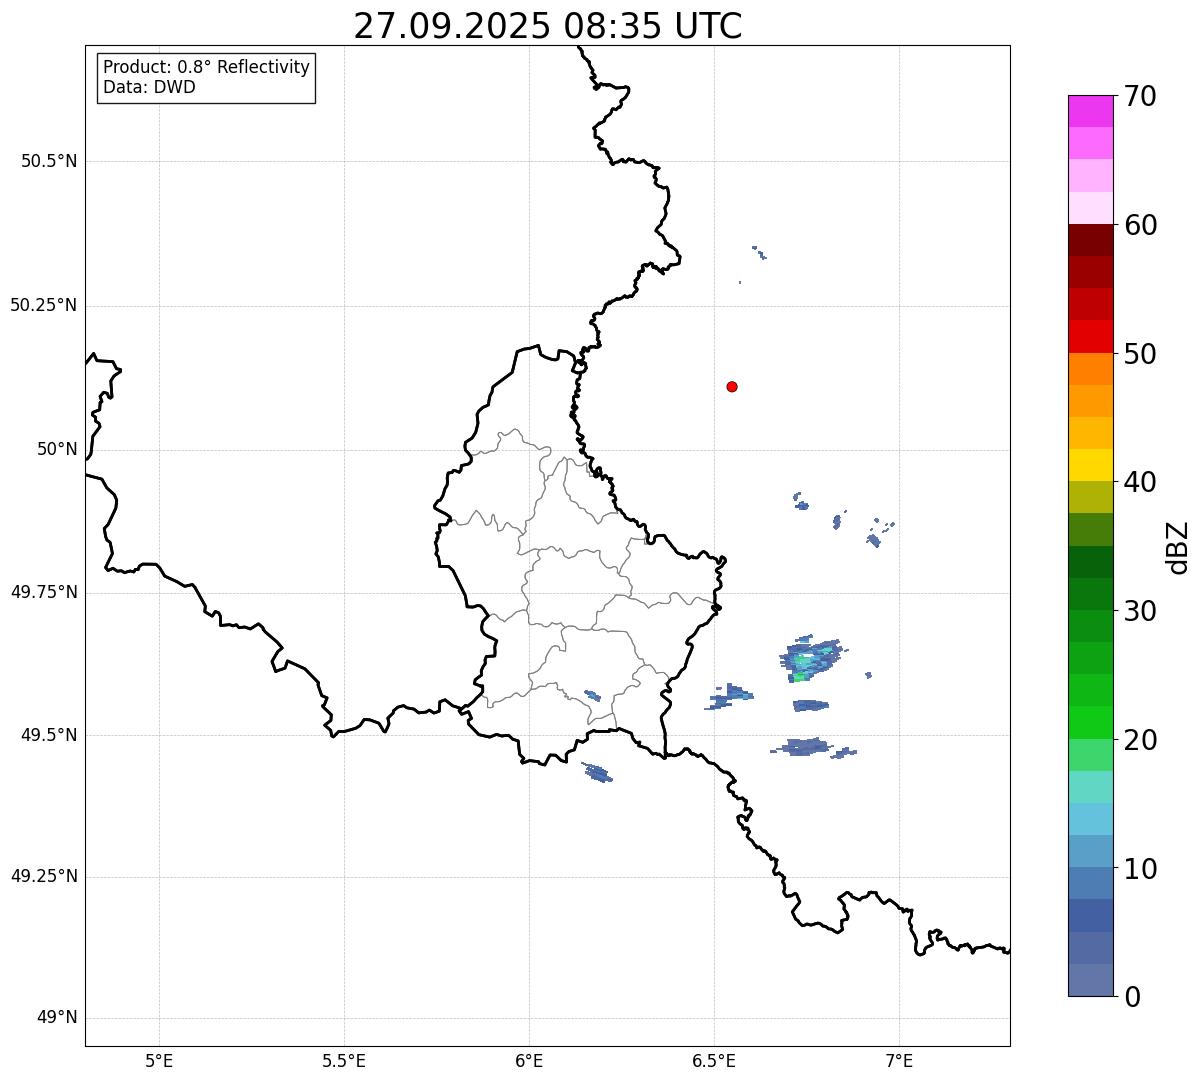Click the 6°E longitude label
This screenshot has width=1202, height=1081.
(x=529, y=1060)
